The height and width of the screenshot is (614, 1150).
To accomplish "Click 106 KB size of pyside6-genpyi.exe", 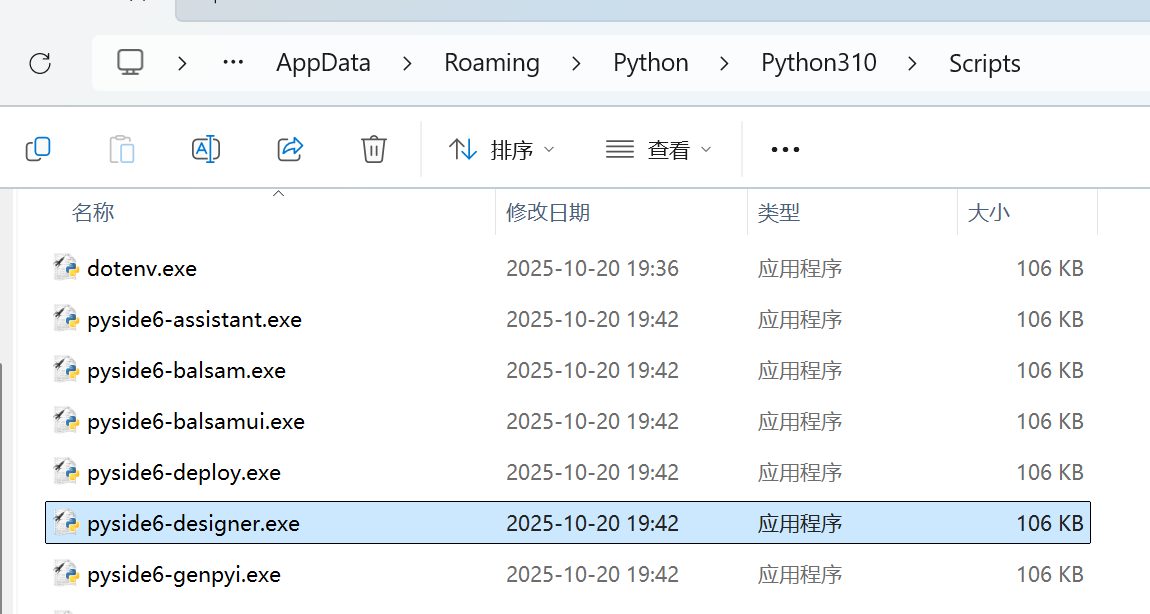I will click(x=1050, y=574).
